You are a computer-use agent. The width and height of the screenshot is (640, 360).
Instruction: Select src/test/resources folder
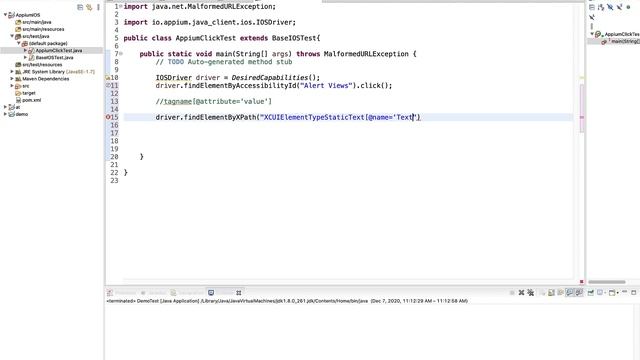(42, 64)
